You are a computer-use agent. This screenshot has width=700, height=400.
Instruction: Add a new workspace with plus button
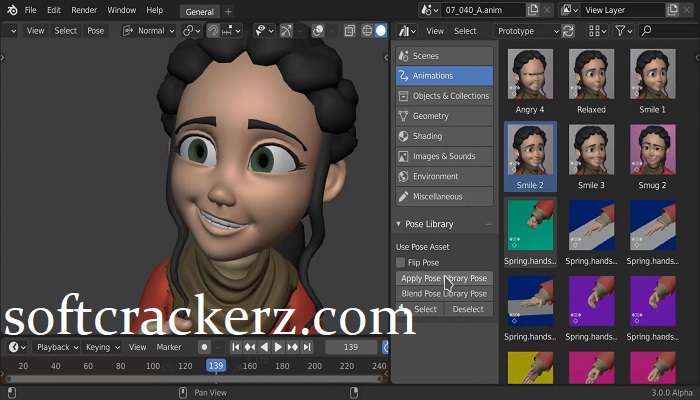coord(228,12)
